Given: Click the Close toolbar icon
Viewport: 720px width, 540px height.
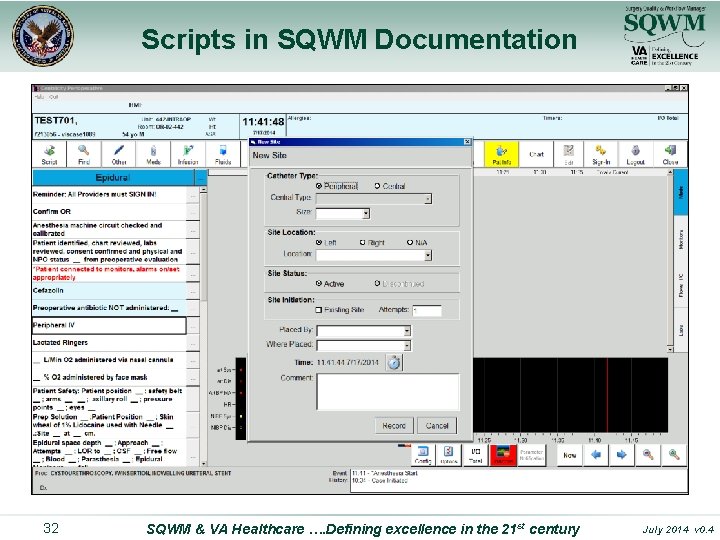Looking at the screenshot, I should coord(670,154).
